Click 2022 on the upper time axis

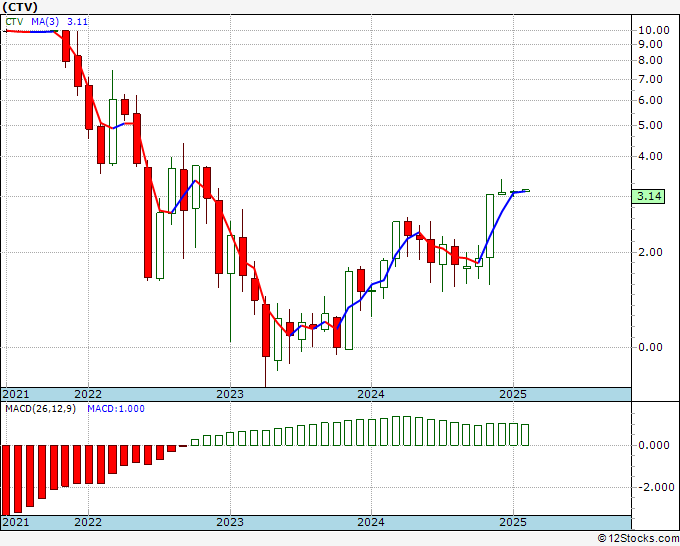pyautogui.click(x=88, y=394)
